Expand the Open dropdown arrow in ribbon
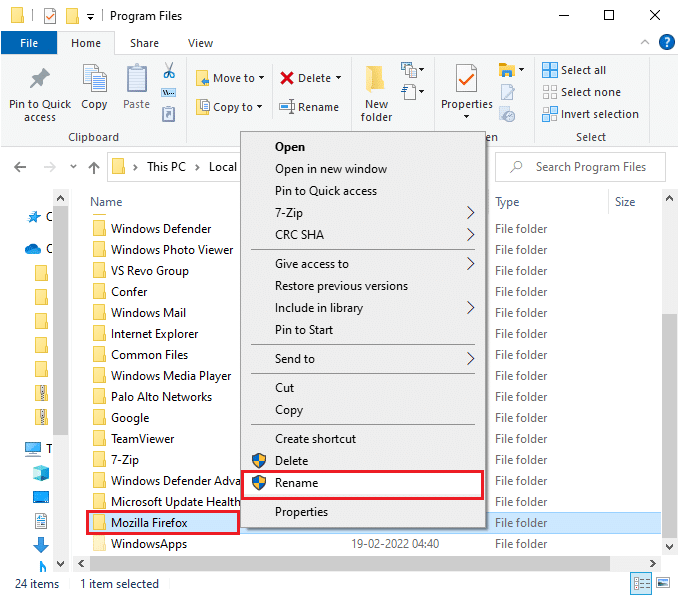The image size is (680, 596). [x=466, y=117]
